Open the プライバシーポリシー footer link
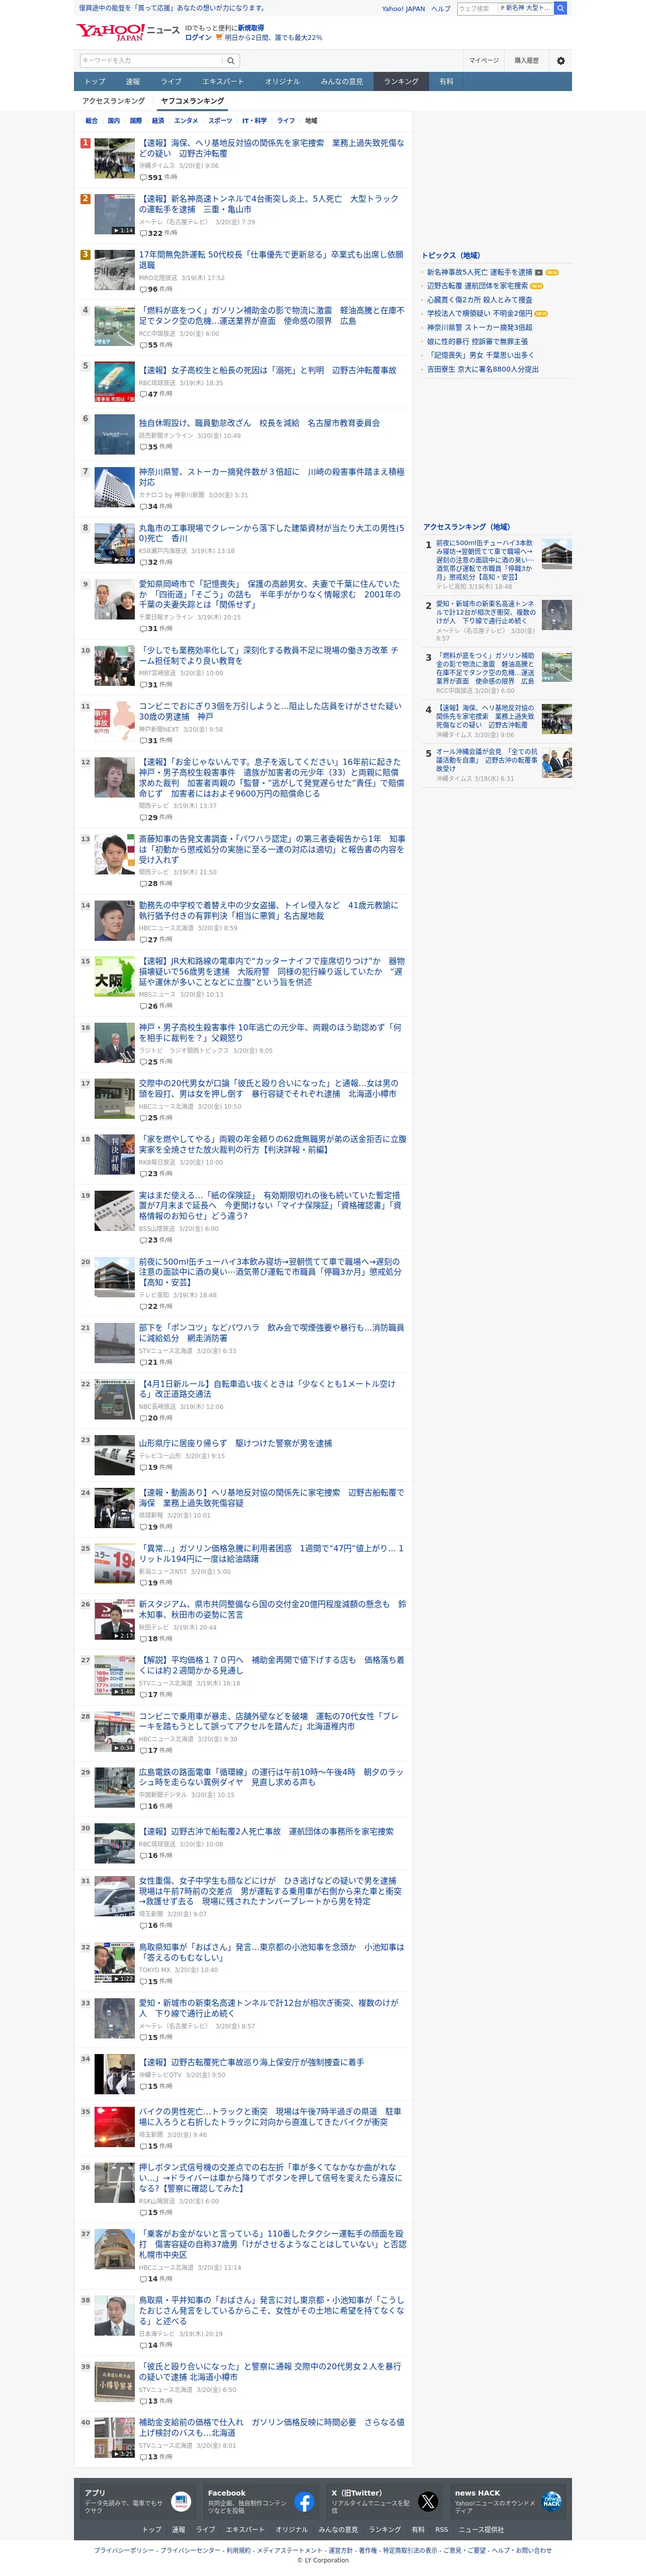Screen dimensions: 646x2576 [124, 2550]
